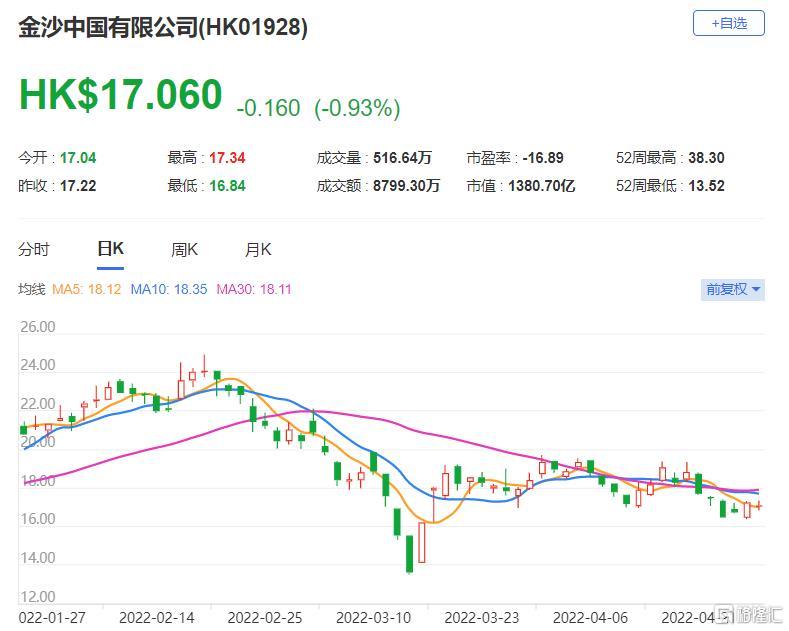Image resolution: width=789 pixels, height=631 pixels.
Task: Click the +自选 add to watchlist button
Action: [x=729, y=23]
